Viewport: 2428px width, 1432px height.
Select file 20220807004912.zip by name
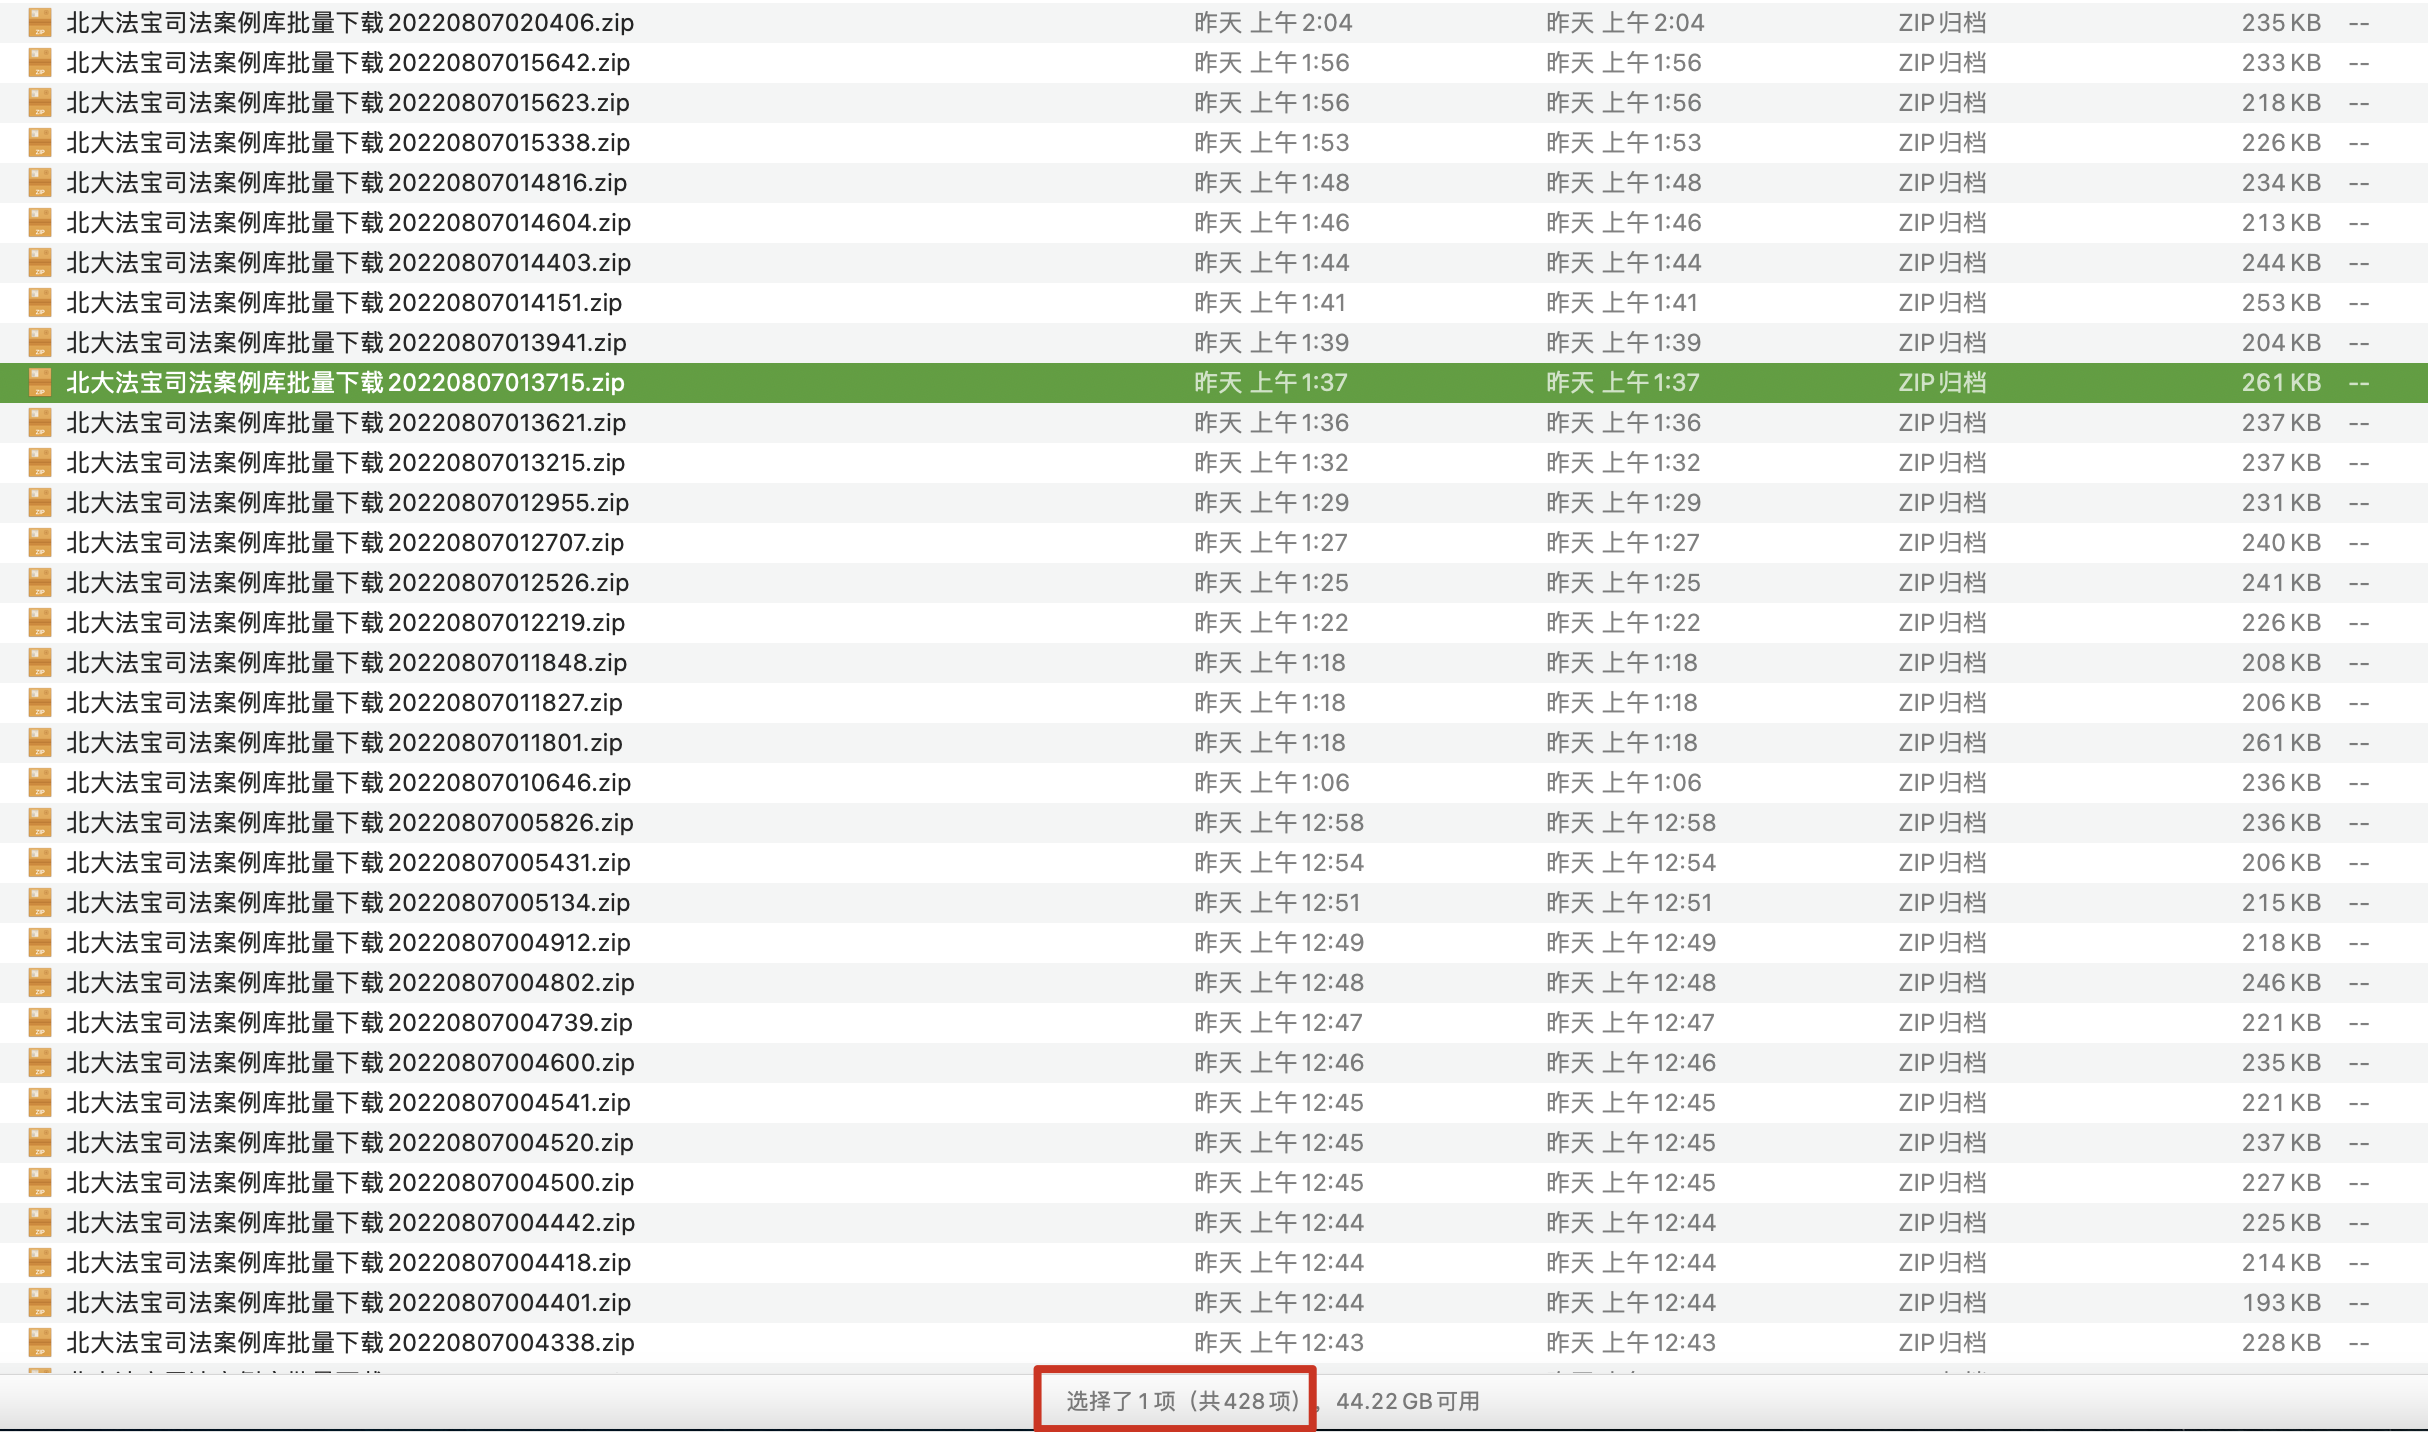[x=348, y=942]
